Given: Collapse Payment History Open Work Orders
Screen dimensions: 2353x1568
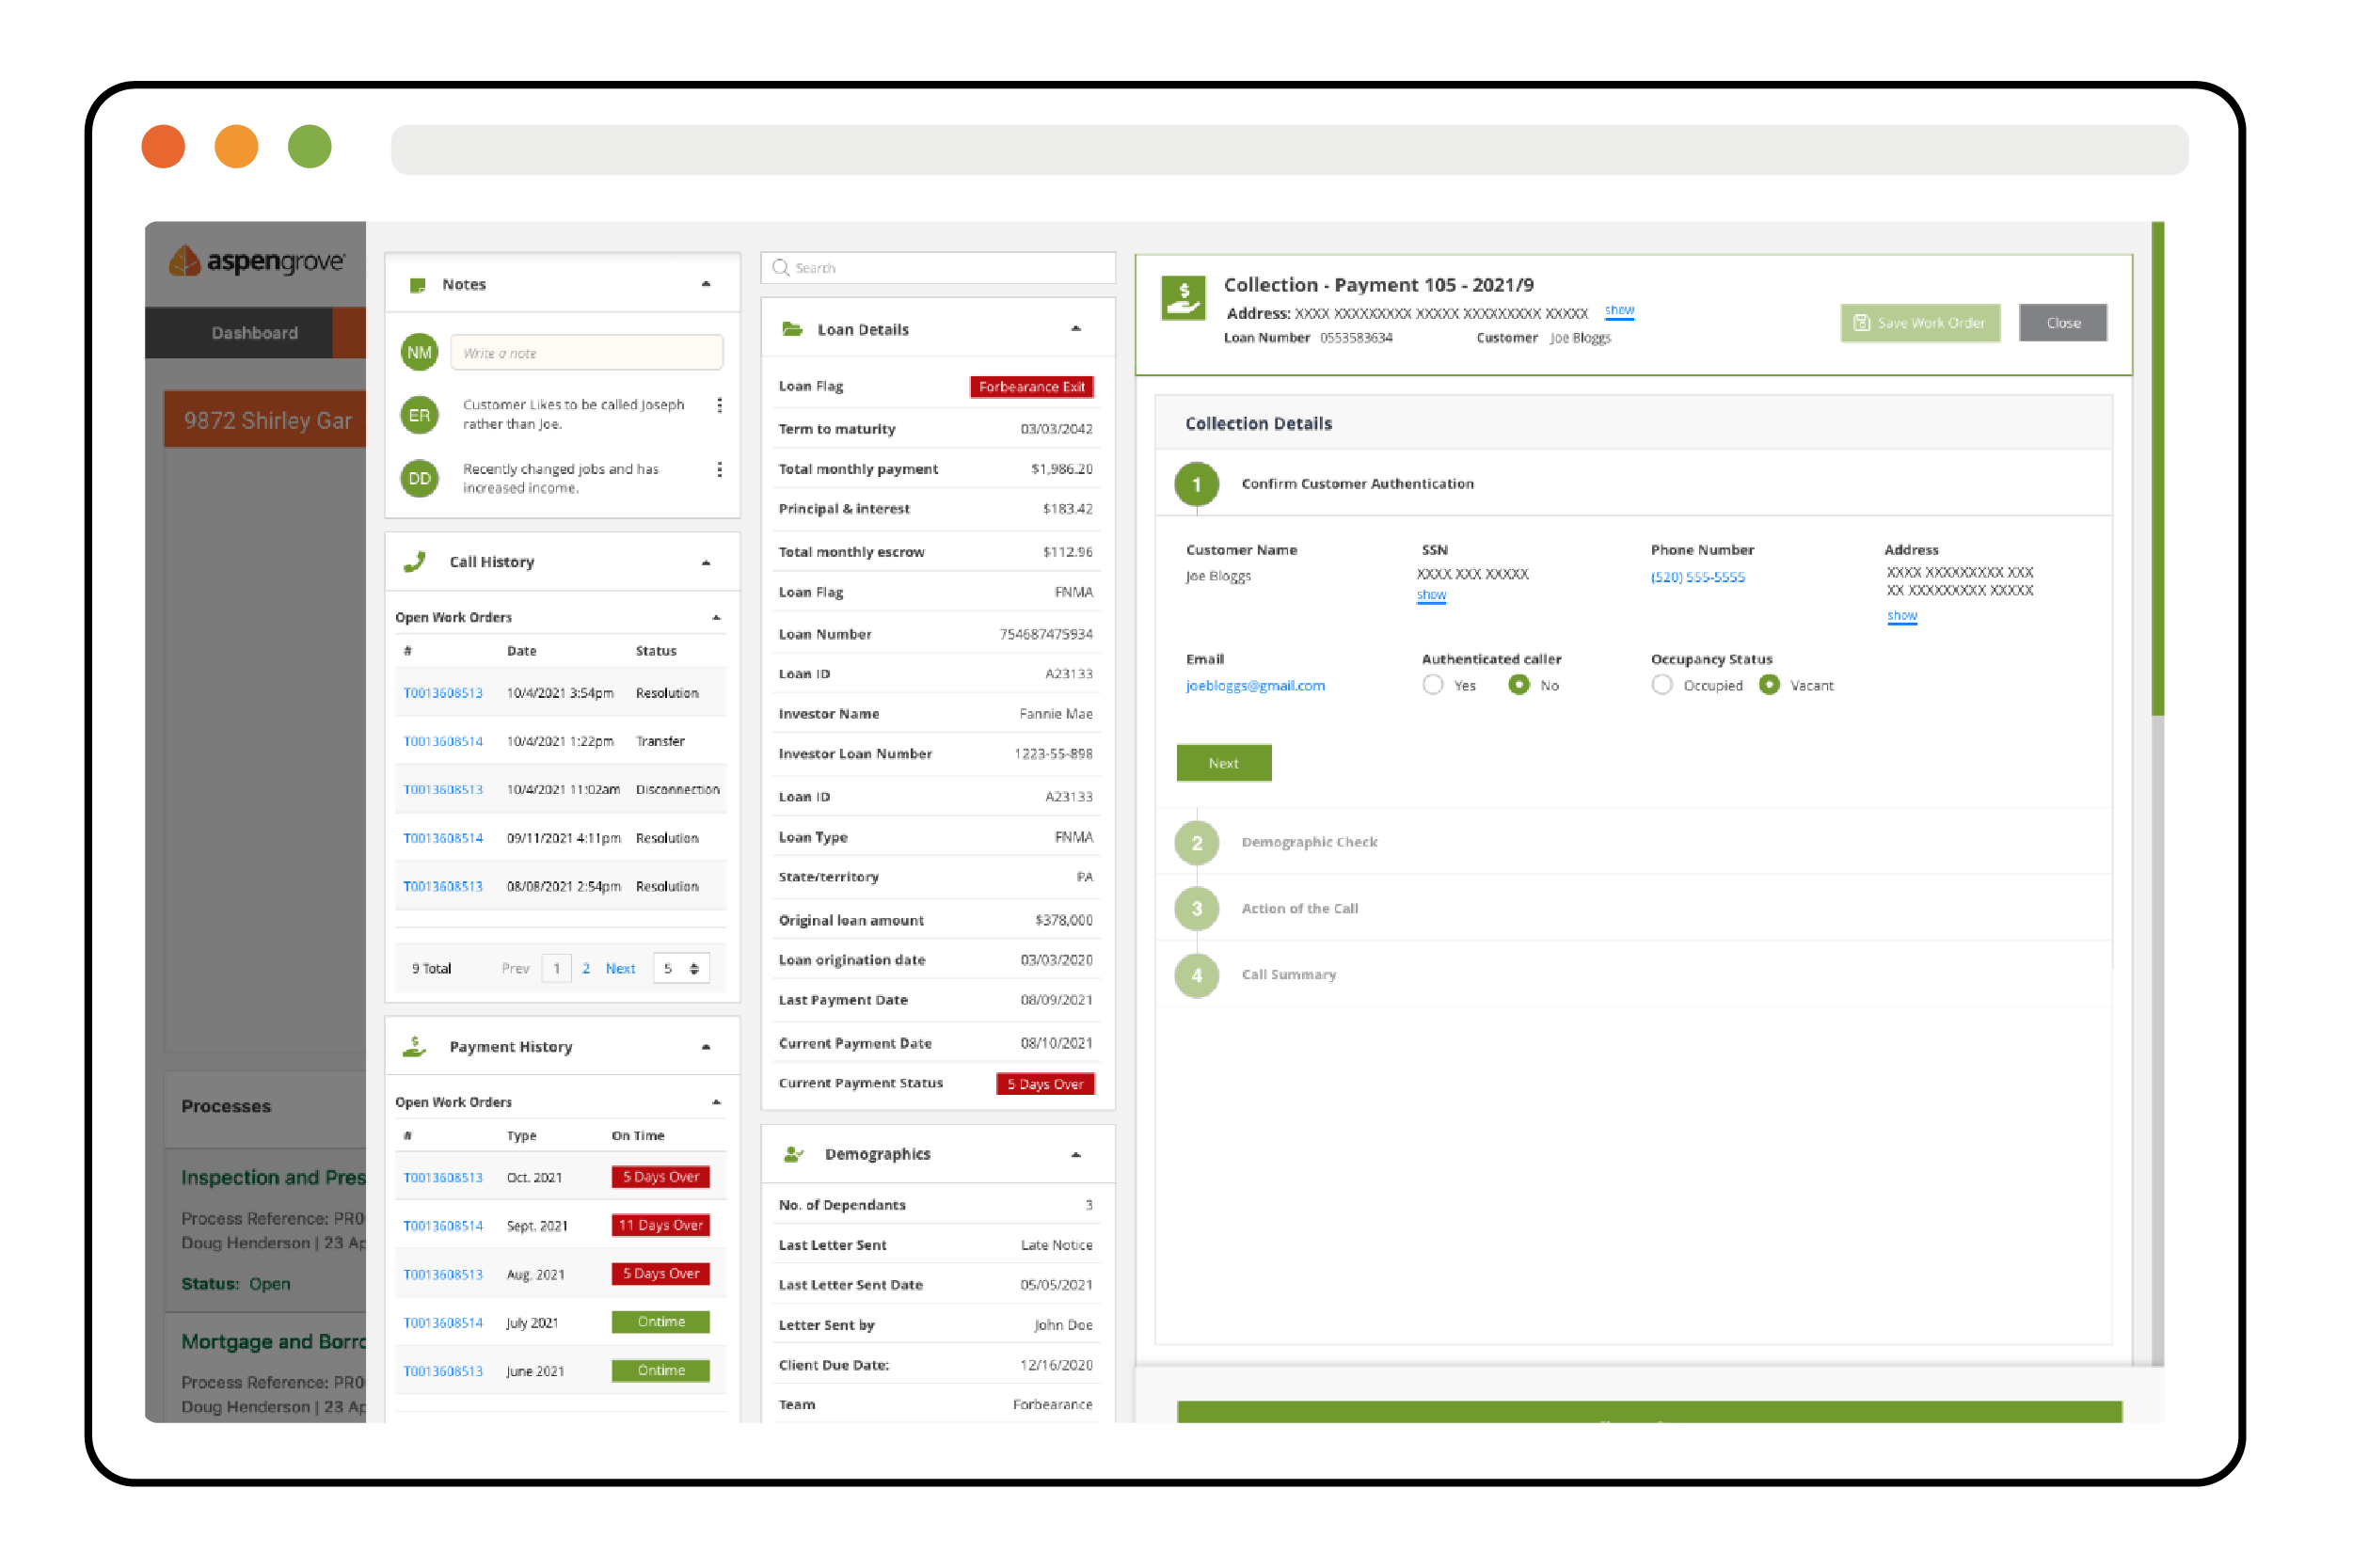Looking at the screenshot, I should coord(716,1102).
